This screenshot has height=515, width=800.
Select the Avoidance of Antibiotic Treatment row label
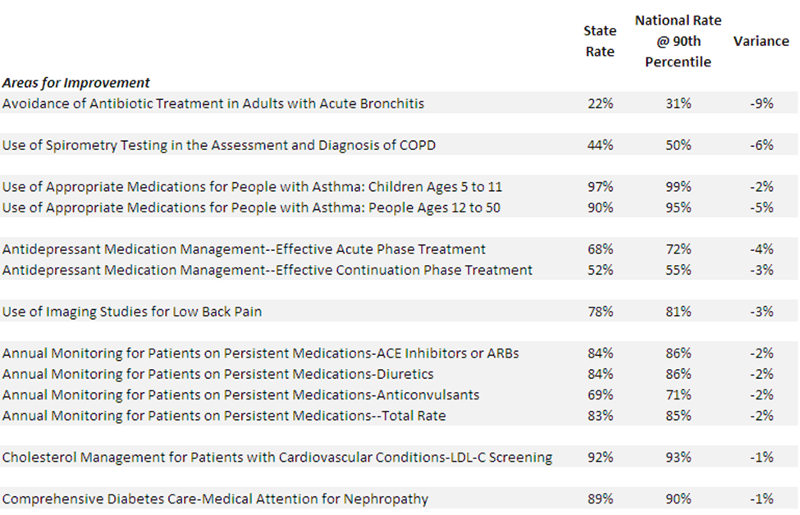(x=213, y=103)
